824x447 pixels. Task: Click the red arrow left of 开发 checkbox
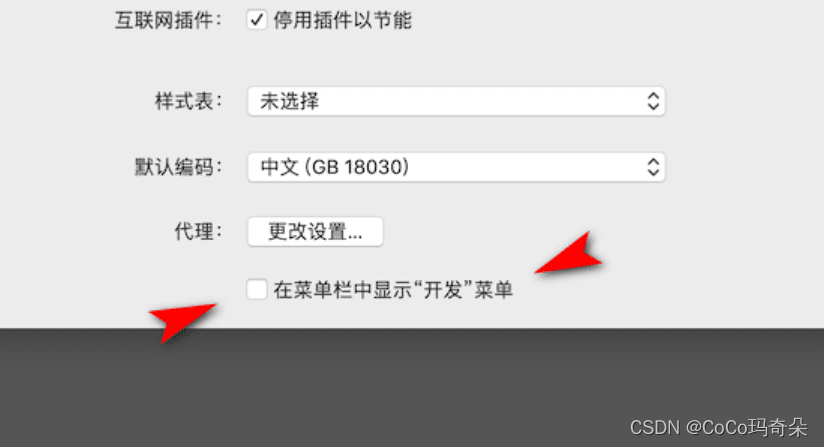(x=181, y=321)
